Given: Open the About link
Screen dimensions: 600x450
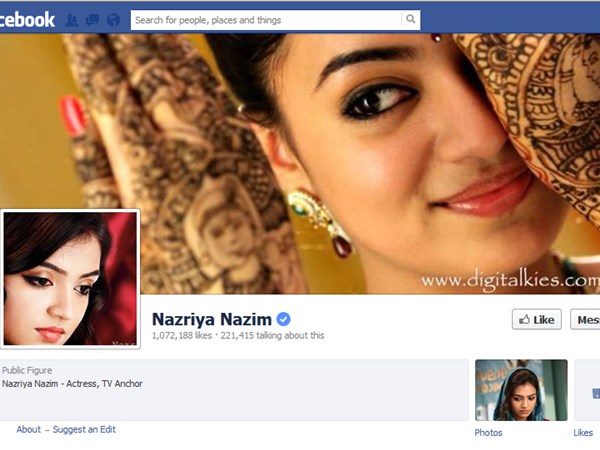Looking at the screenshot, I should [x=29, y=429].
